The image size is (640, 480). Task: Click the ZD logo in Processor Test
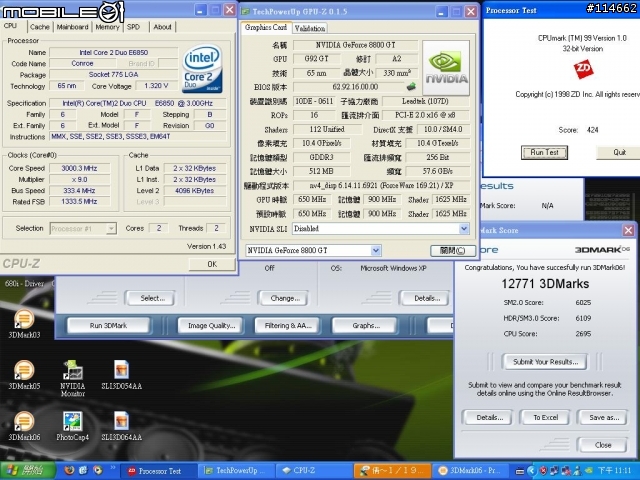[583, 69]
